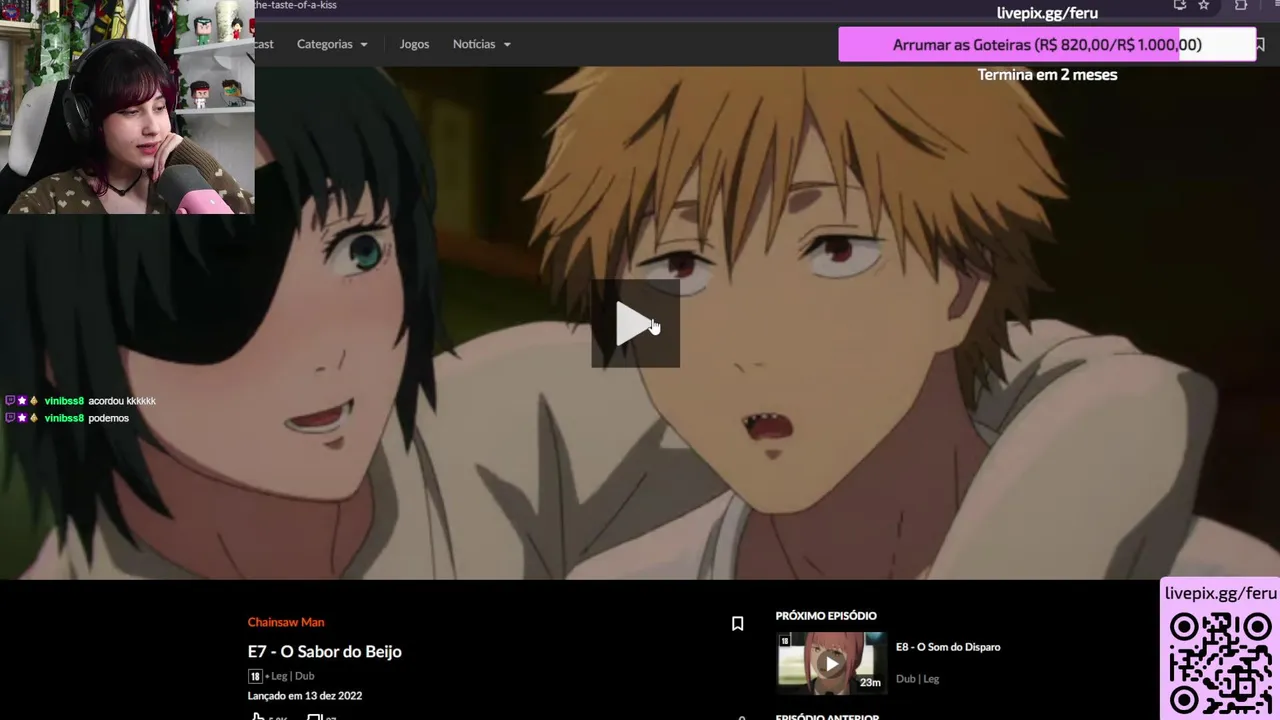Click the age rating 18 badge under title
Image resolution: width=1280 pixels, height=720 pixels.
[x=255, y=676]
